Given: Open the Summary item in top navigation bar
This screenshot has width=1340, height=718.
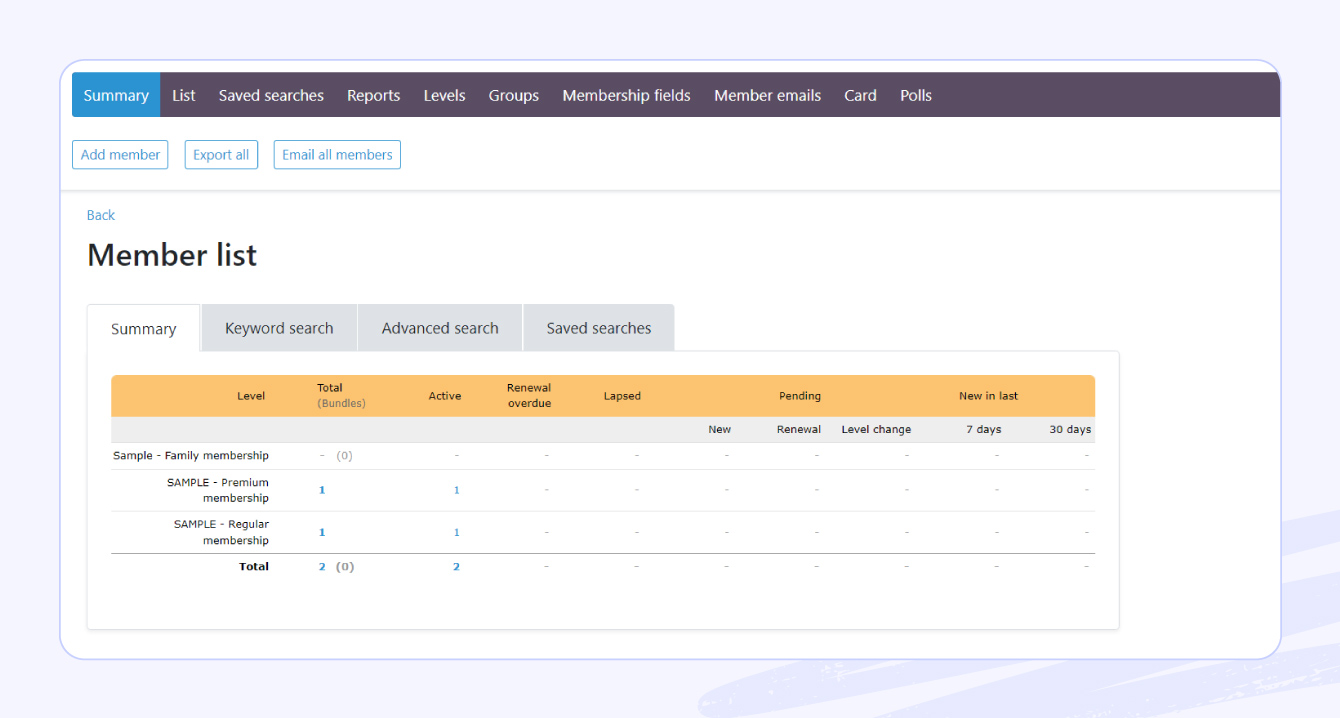Looking at the screenshot, I should (x=116, y=95).
